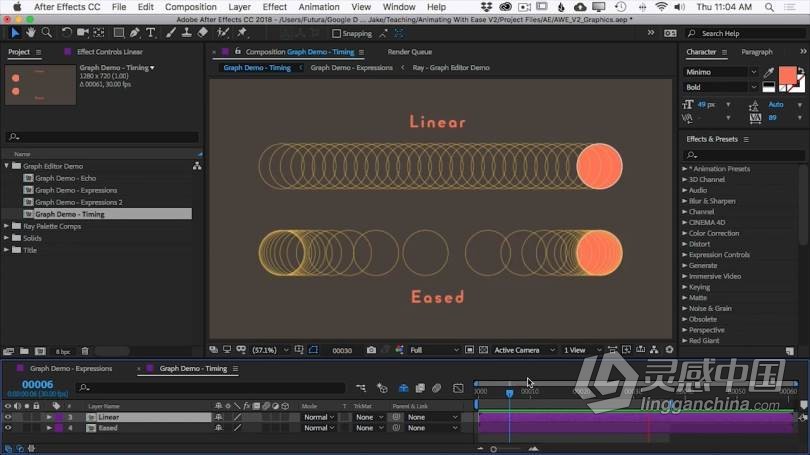Pick the Rectangle shape tool
The width and height of the screenshot is (810, 455).
pyautogui.click(x=117, y=33)
